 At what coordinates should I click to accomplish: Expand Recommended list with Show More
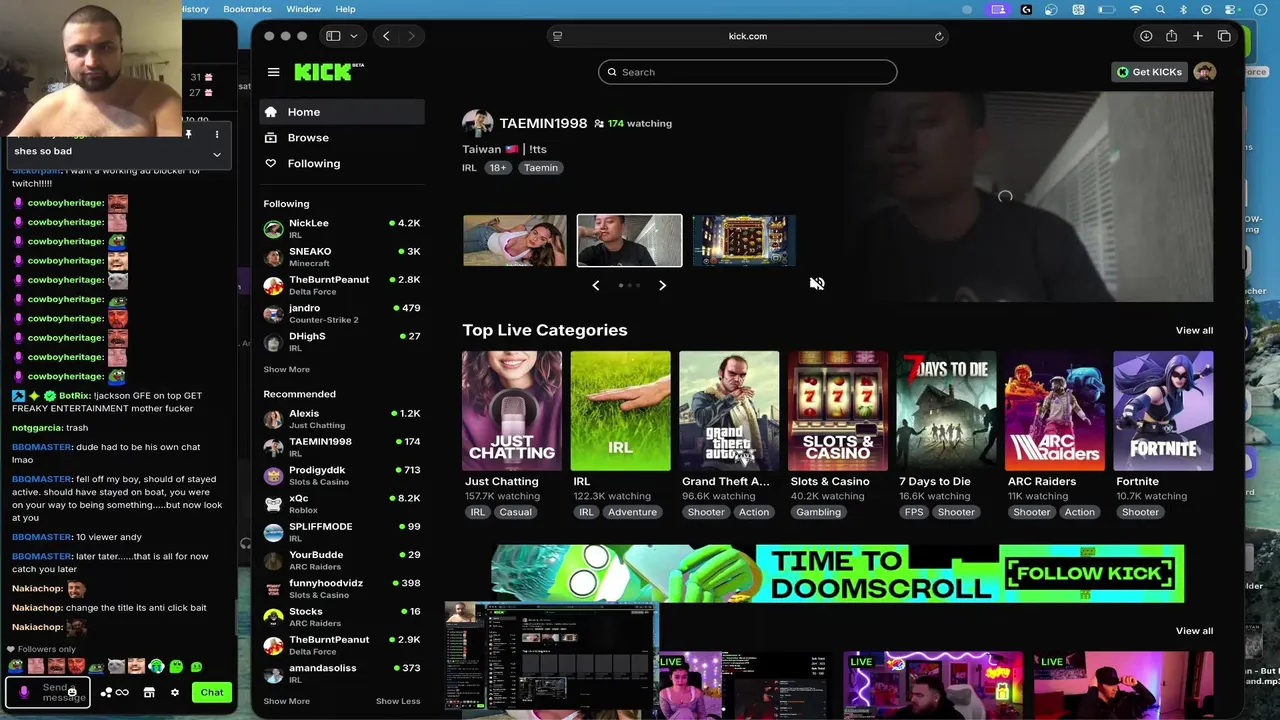click(286, 701)
